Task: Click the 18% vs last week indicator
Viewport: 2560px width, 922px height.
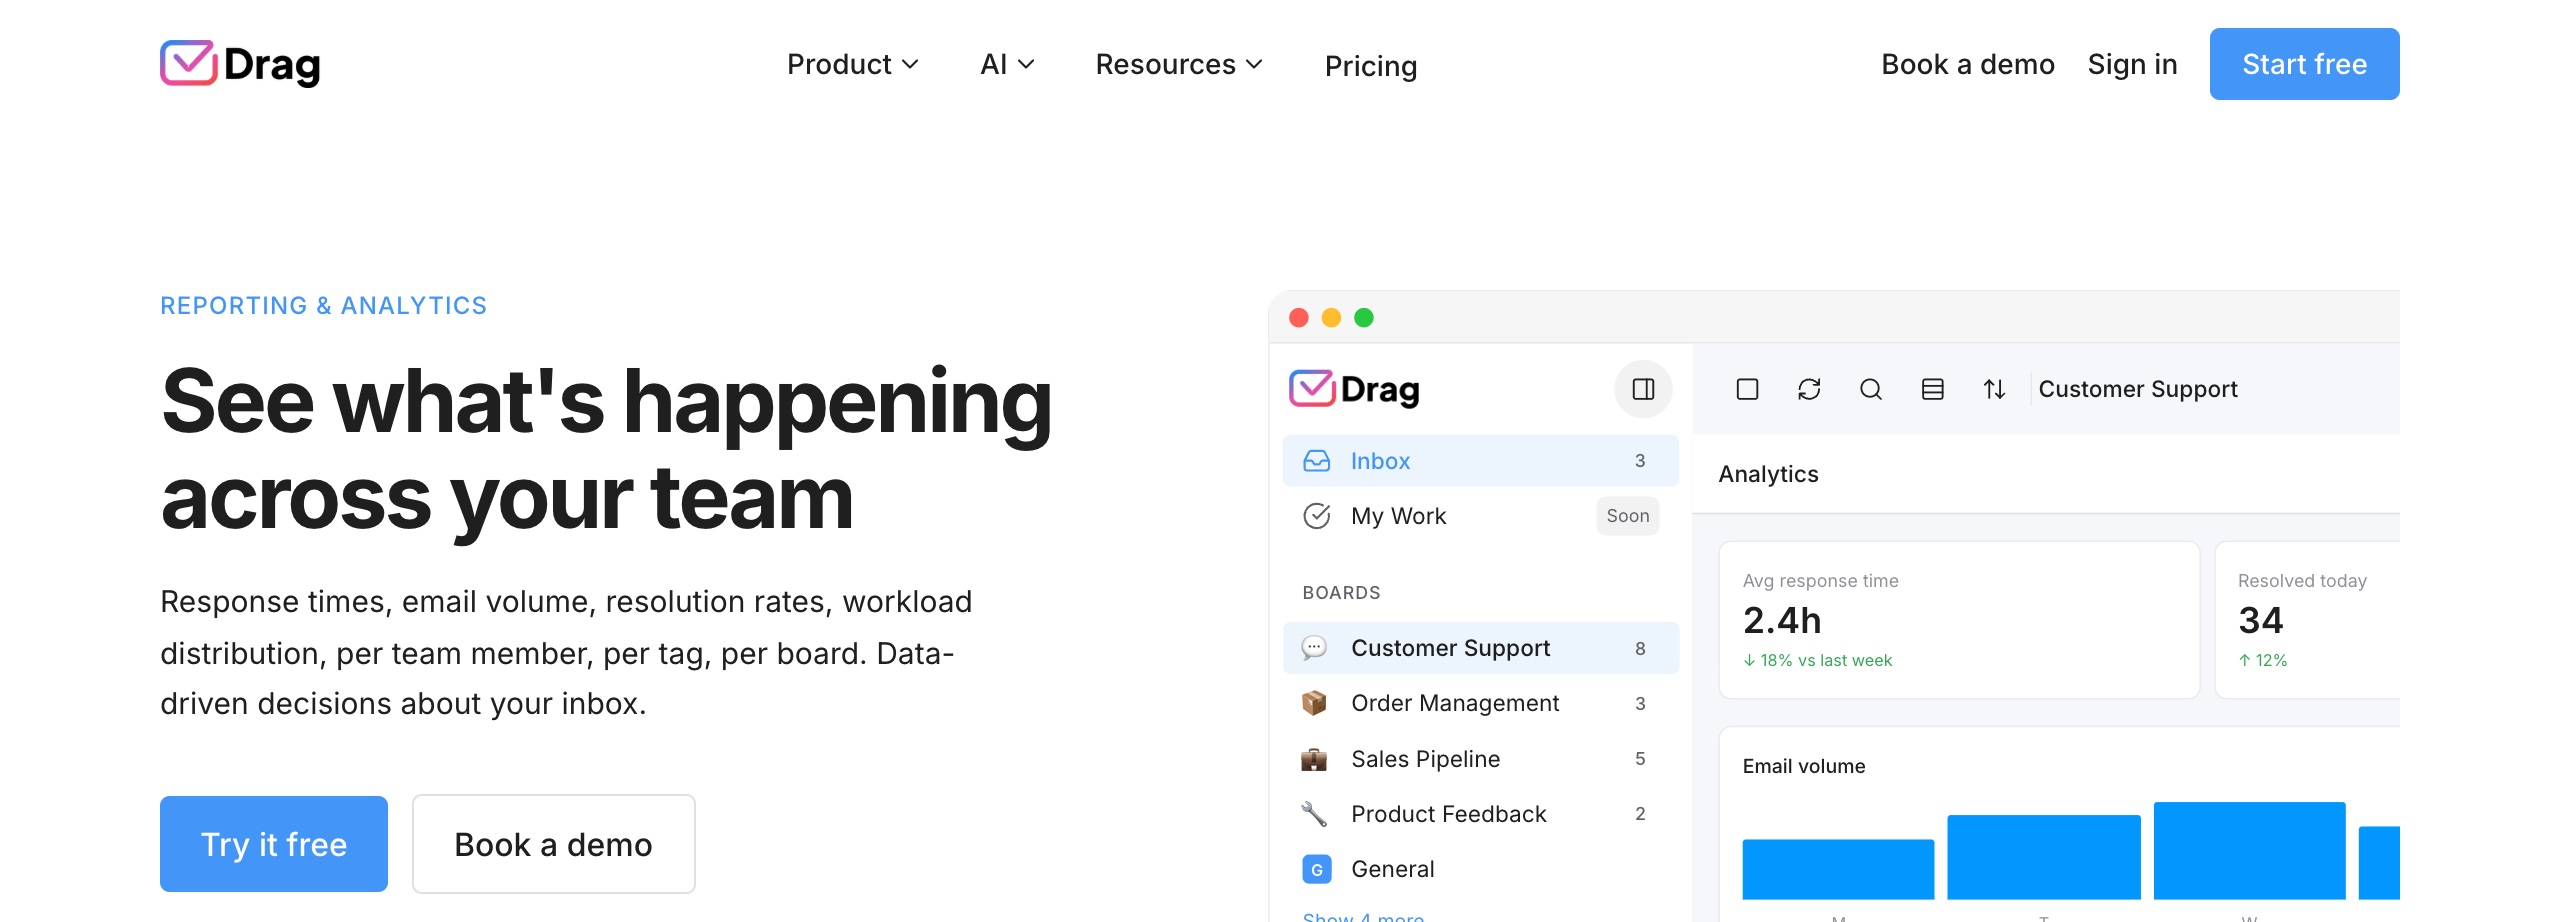Action: pos(1817,661)
